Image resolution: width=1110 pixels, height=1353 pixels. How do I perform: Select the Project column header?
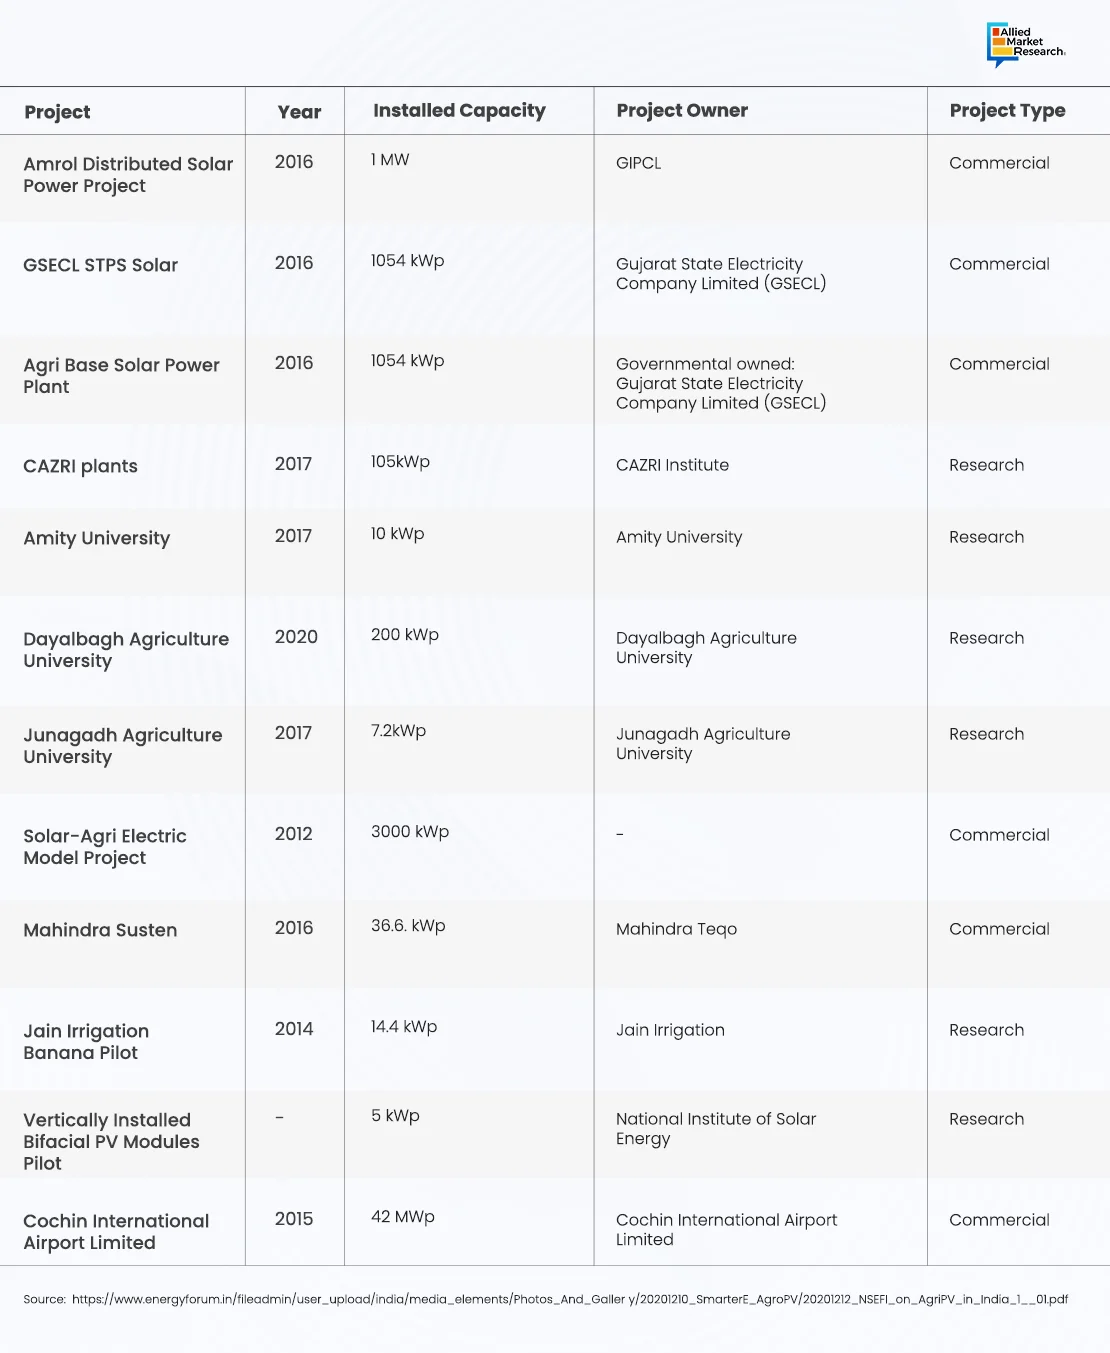[57, 112]
